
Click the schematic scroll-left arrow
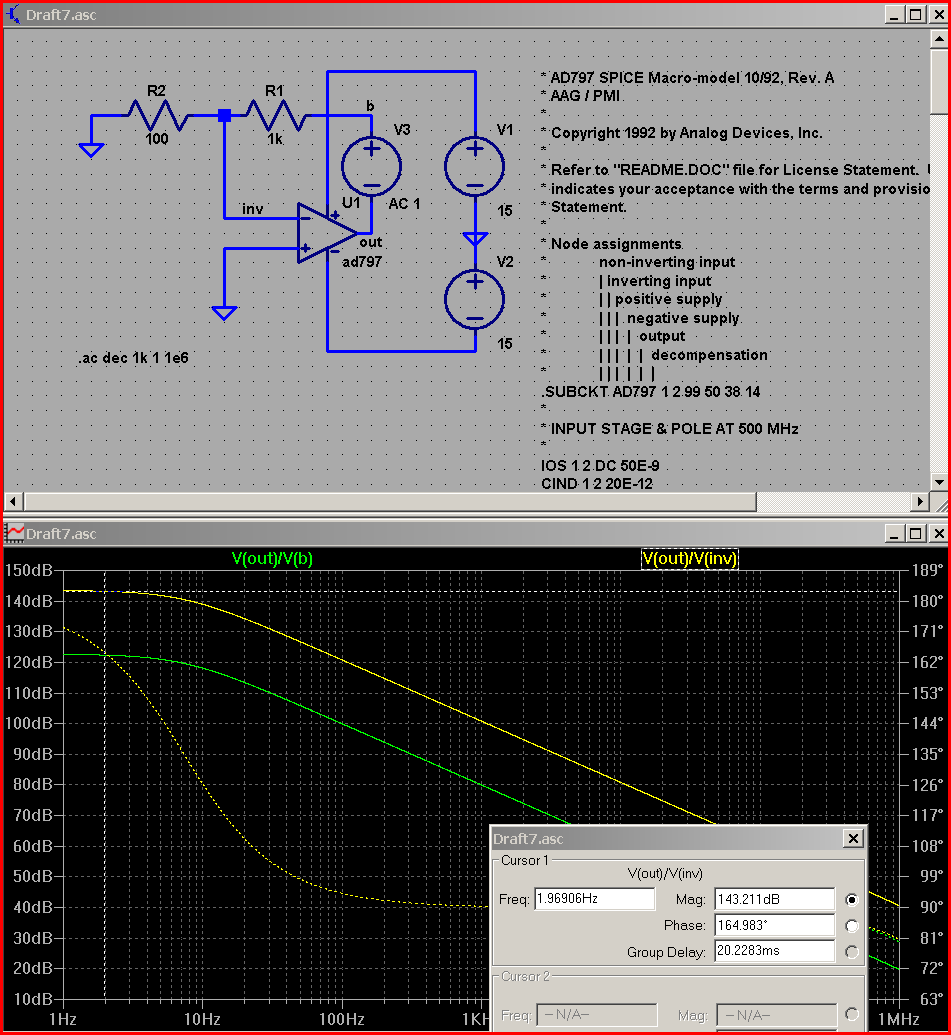pos(15,502)
